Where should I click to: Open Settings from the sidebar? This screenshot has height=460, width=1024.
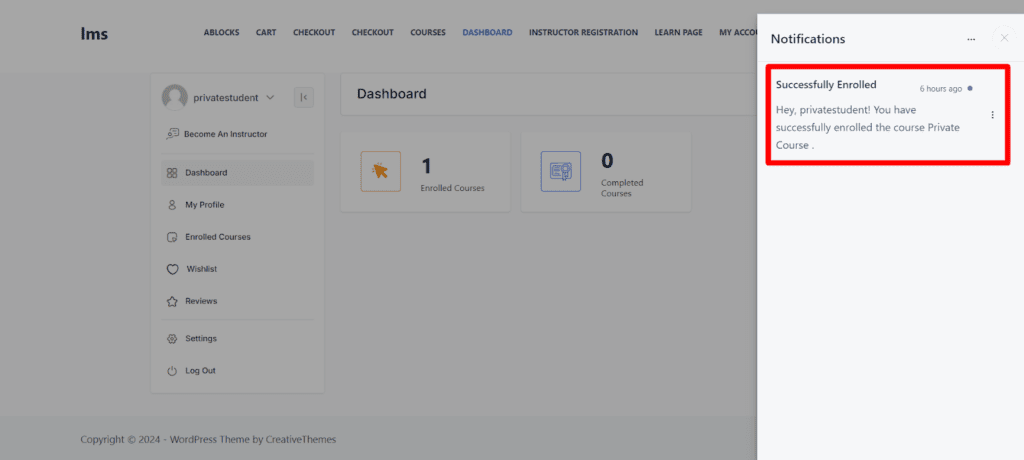tap(200, 338)
